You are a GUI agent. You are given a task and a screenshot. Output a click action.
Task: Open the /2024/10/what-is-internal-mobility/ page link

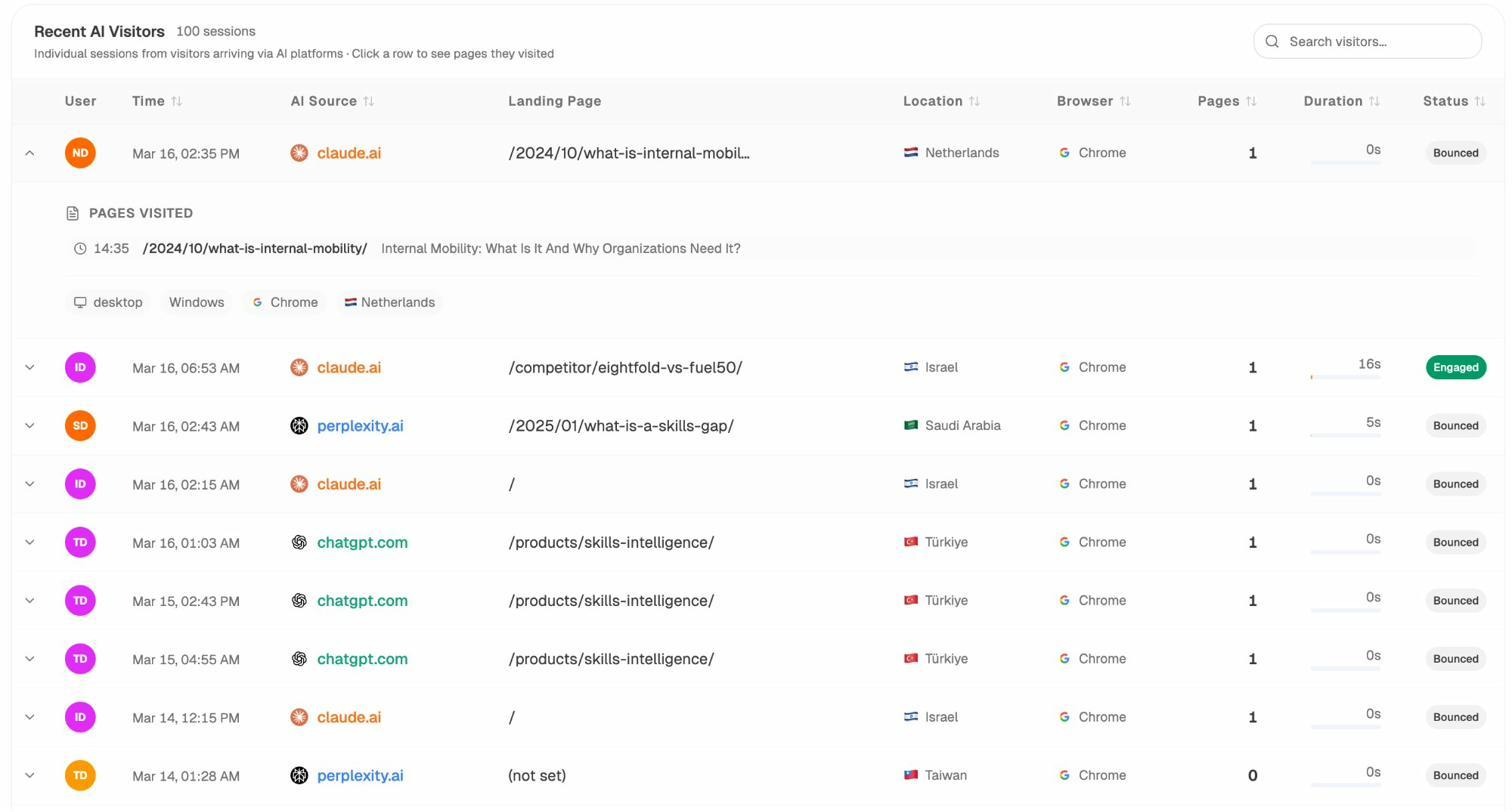tap(255, 248)
